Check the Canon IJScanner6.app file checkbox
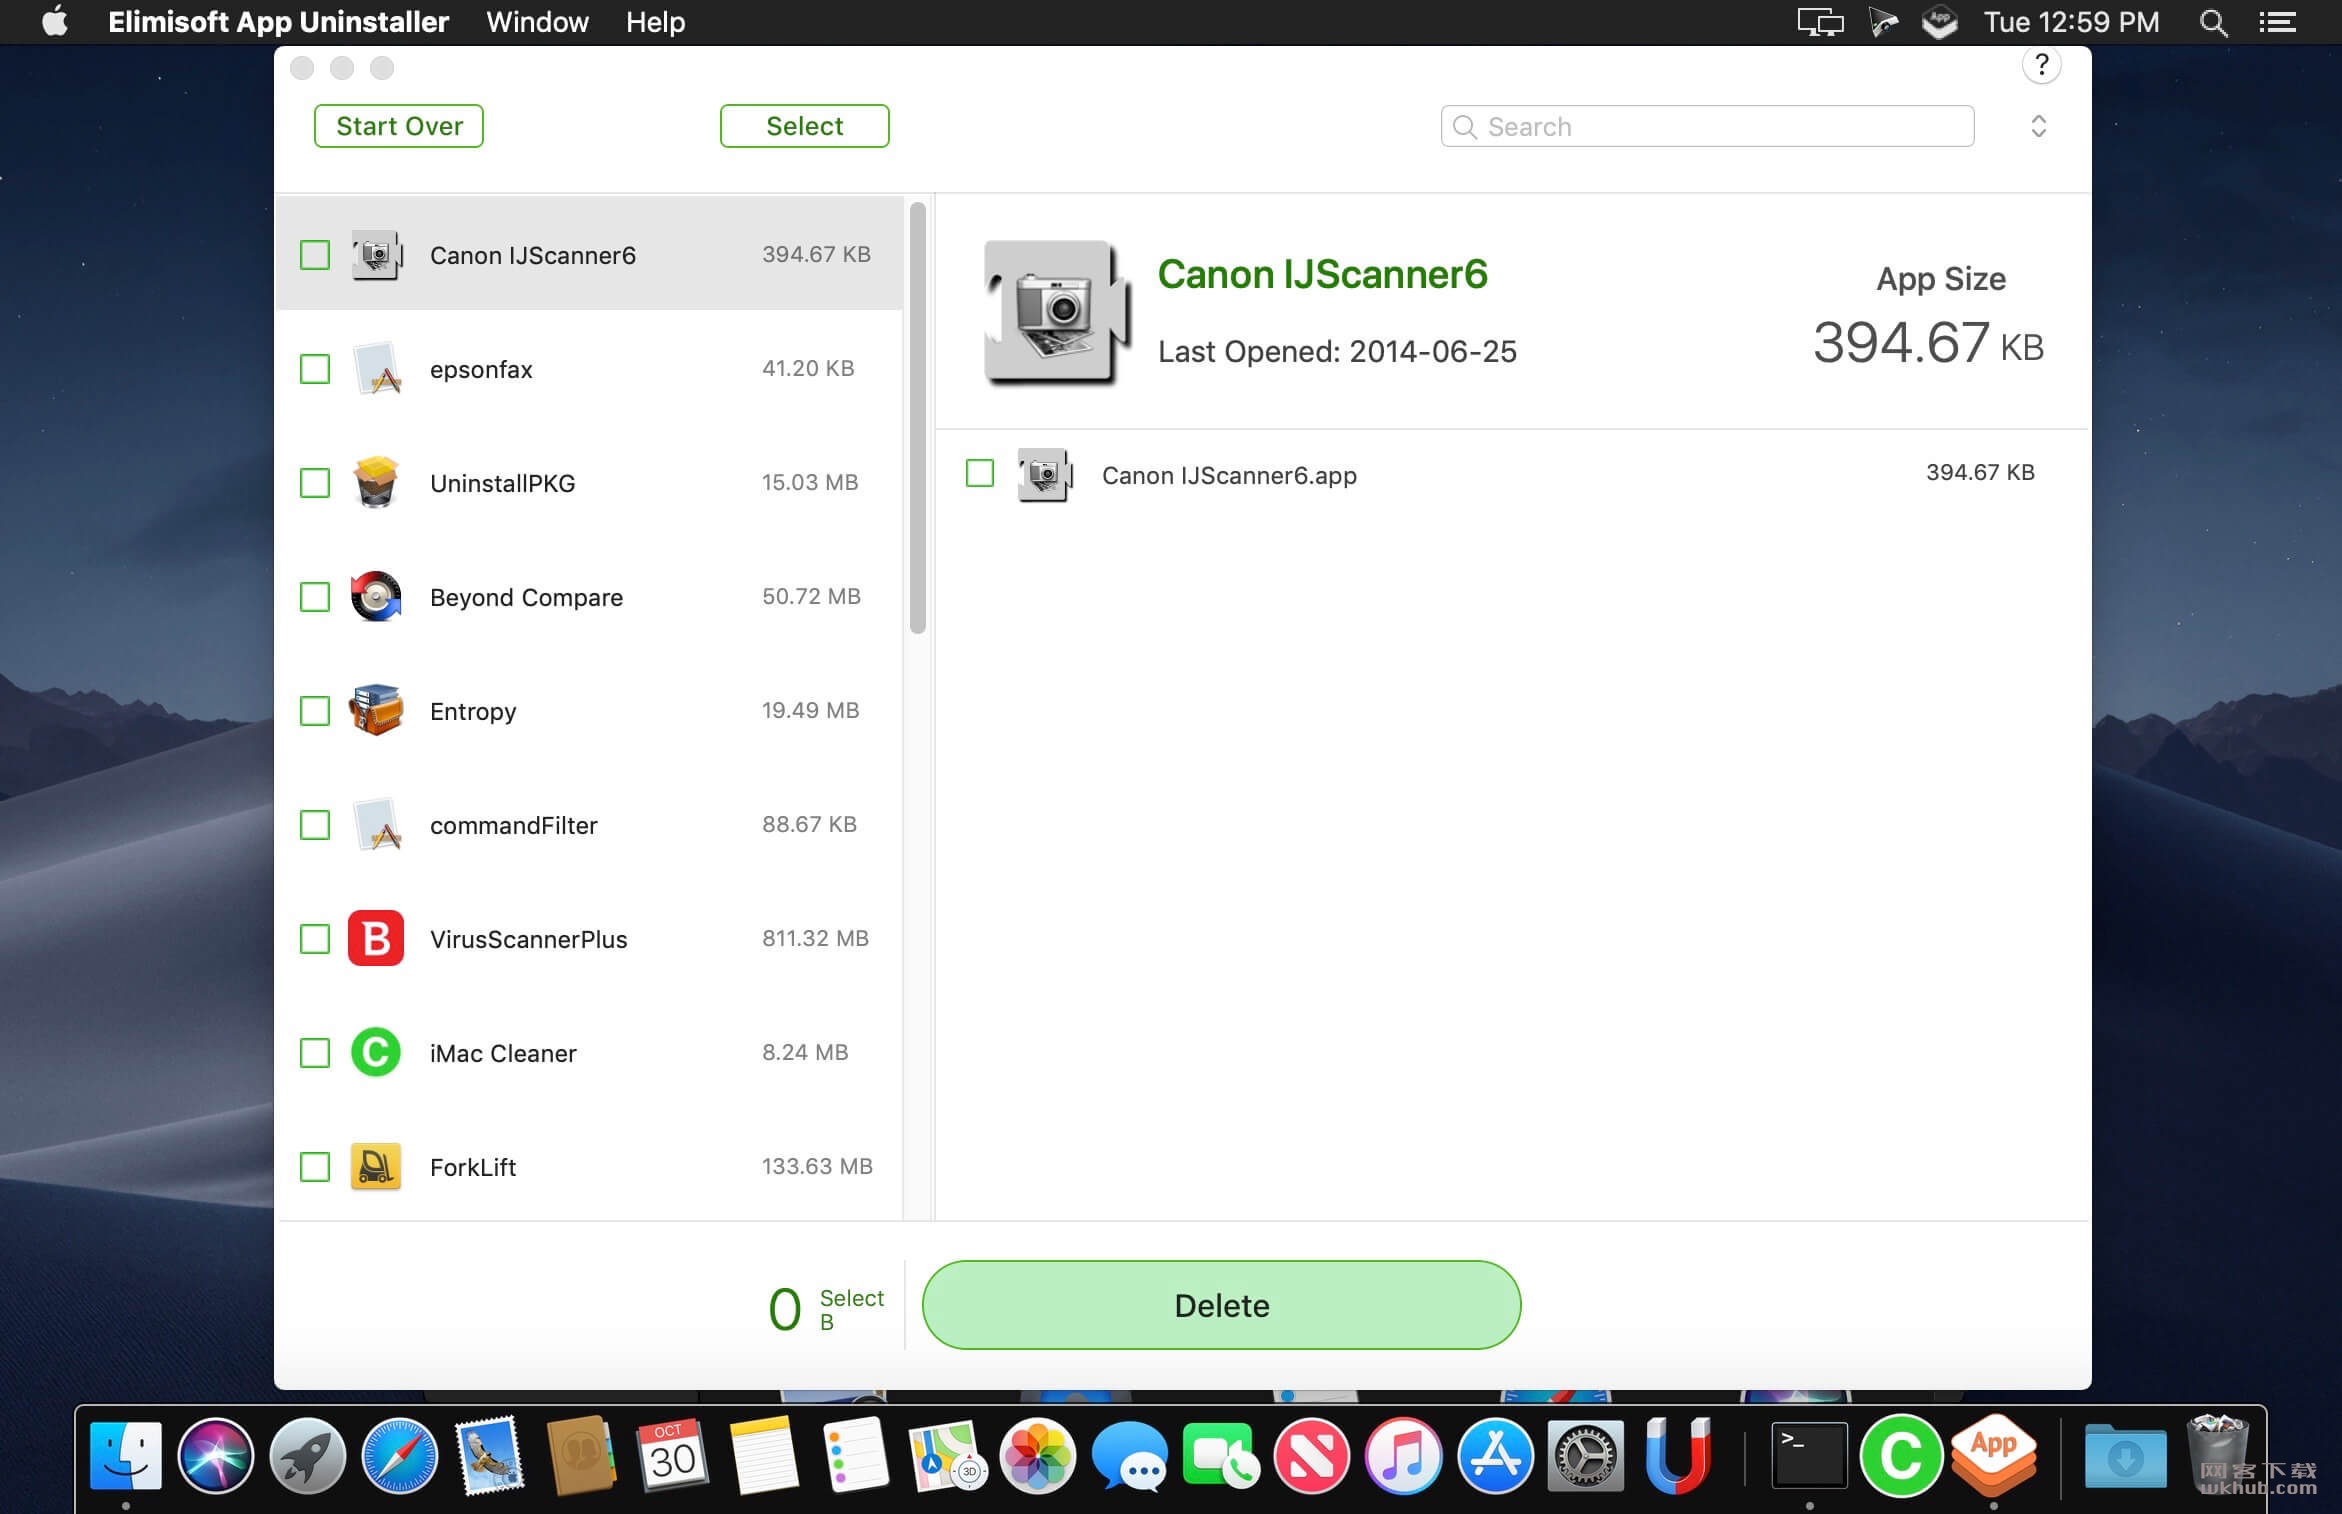This screenshot has height=1514, width=2342. click(x=980, y=473)
